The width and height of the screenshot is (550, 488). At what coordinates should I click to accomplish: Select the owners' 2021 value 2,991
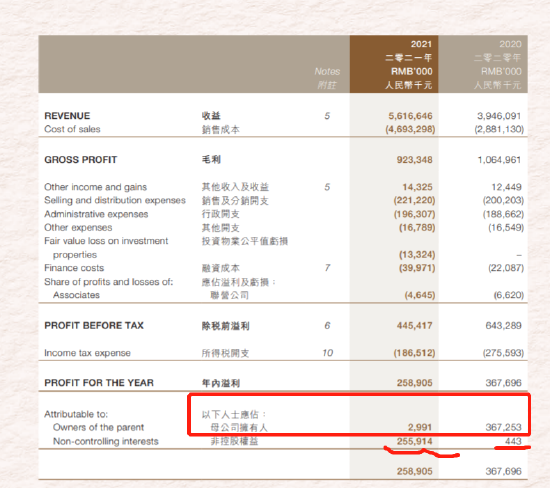[420, 427]
